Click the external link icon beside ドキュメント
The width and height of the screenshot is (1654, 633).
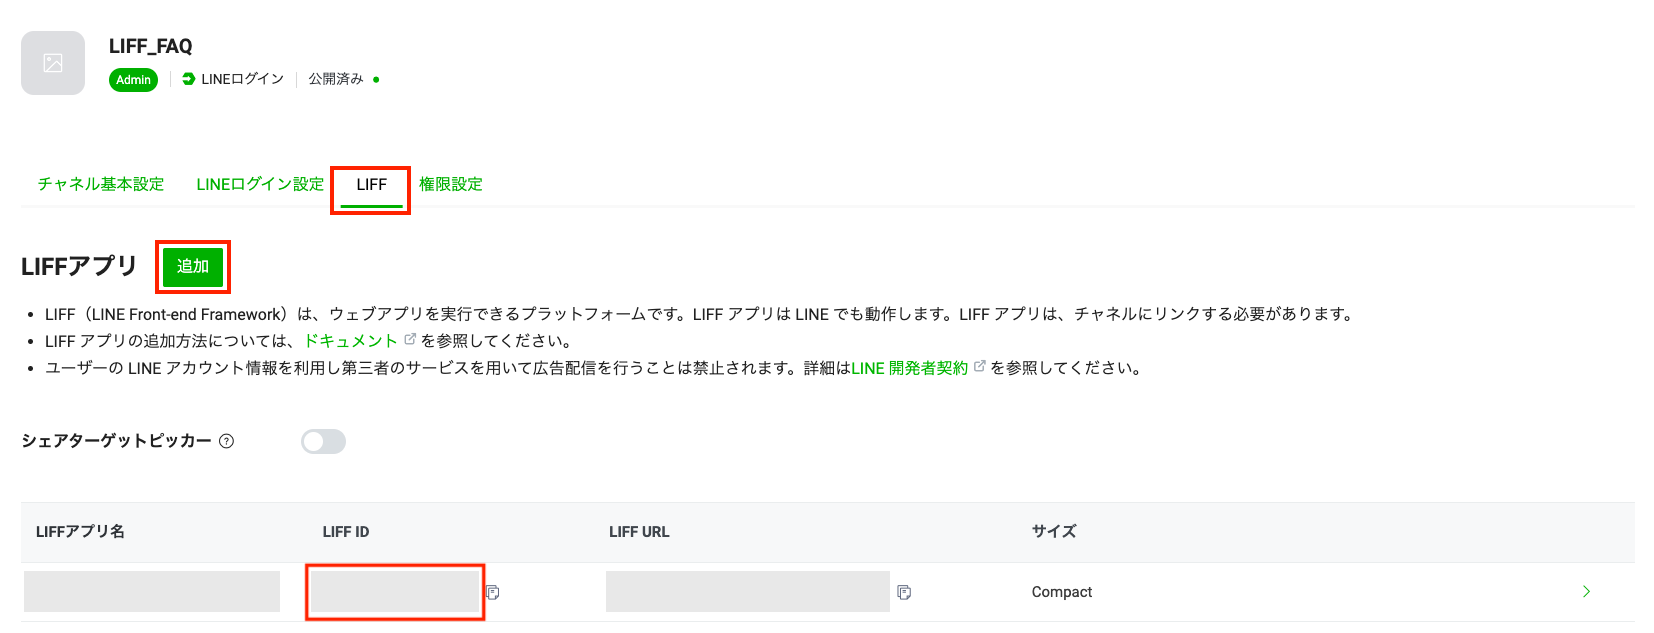coord(410,339)
